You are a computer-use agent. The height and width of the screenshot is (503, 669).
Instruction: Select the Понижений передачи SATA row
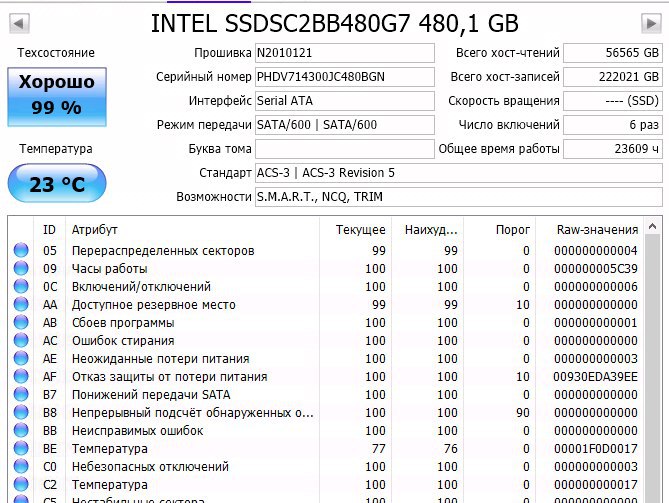click(x=326, y=394)
